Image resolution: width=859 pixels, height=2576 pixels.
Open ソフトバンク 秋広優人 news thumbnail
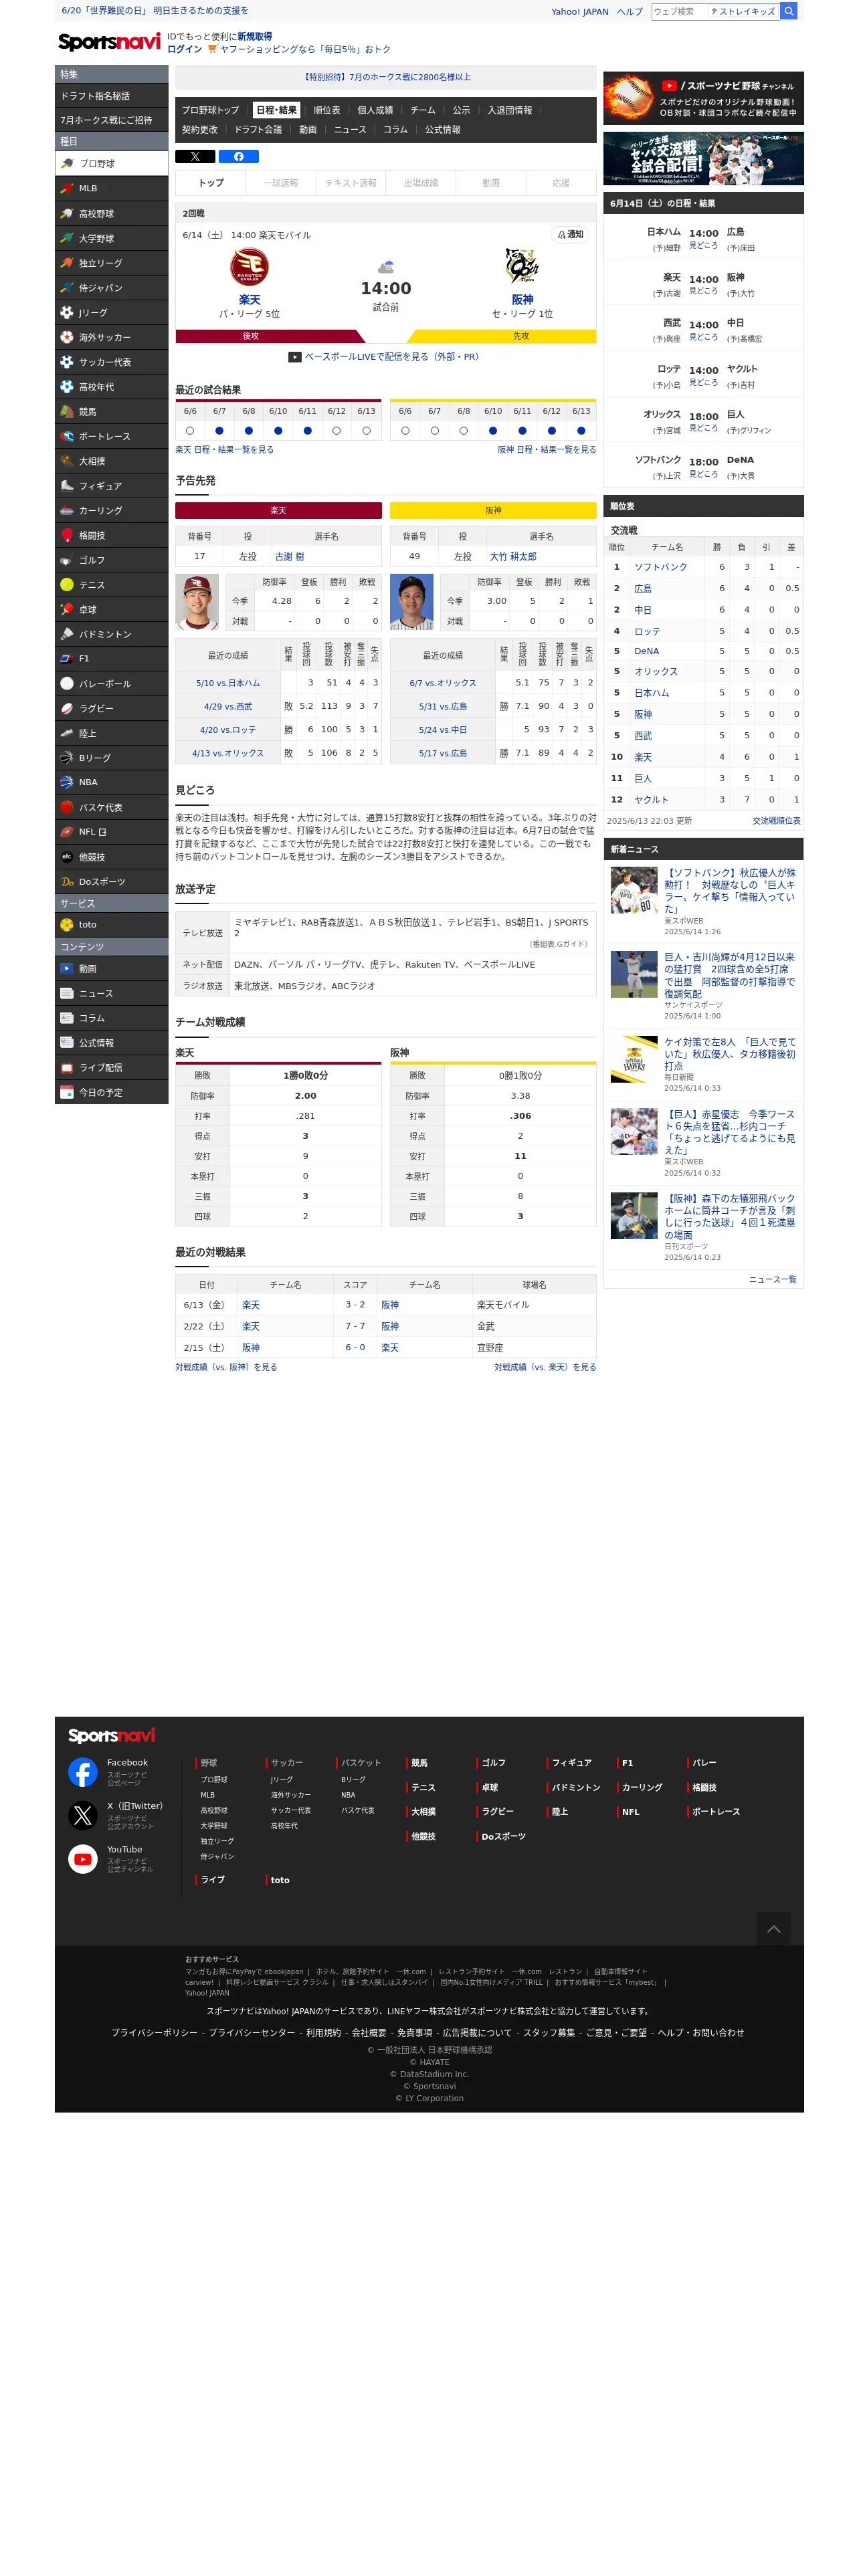(x=634, y=891)
